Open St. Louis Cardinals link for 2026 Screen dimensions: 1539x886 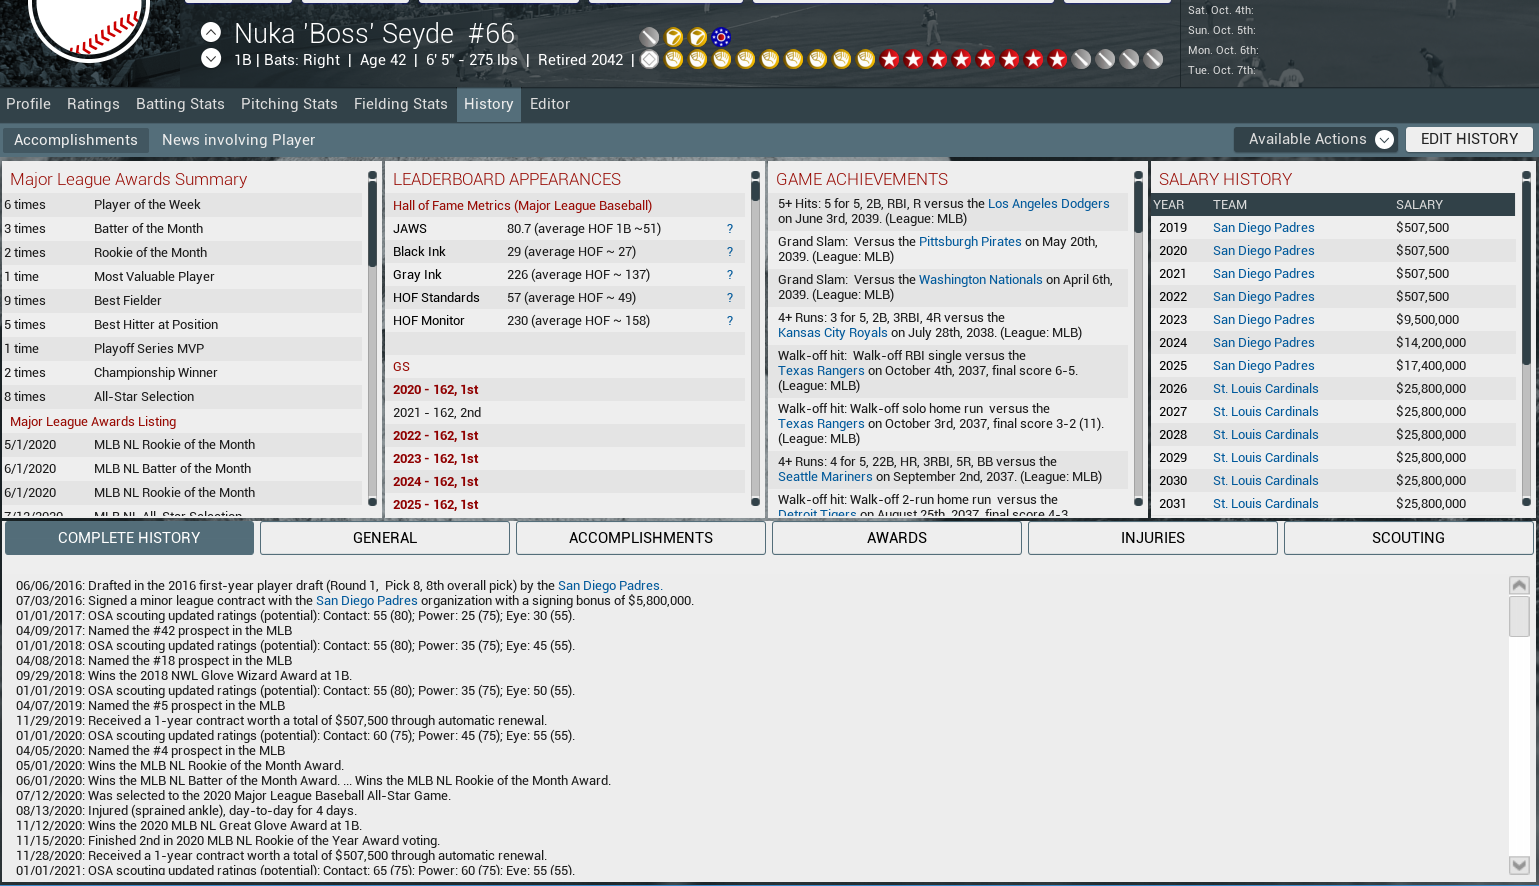coord(1265,389)
